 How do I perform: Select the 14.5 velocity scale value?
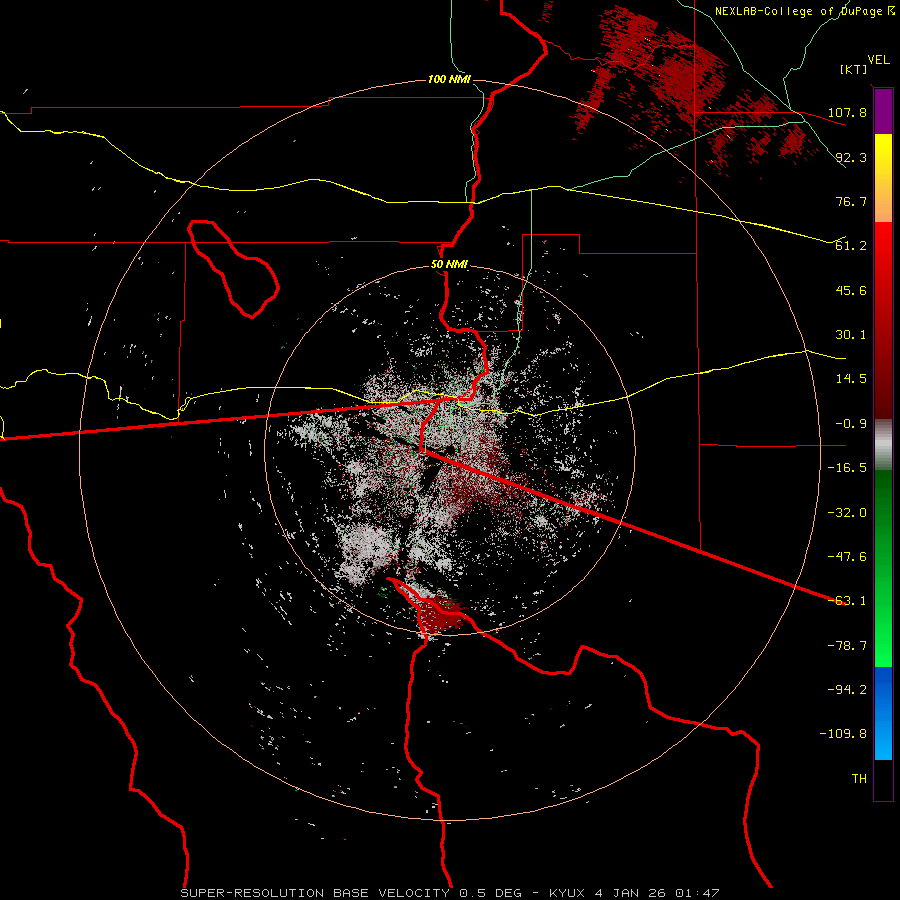click(851, 379)
